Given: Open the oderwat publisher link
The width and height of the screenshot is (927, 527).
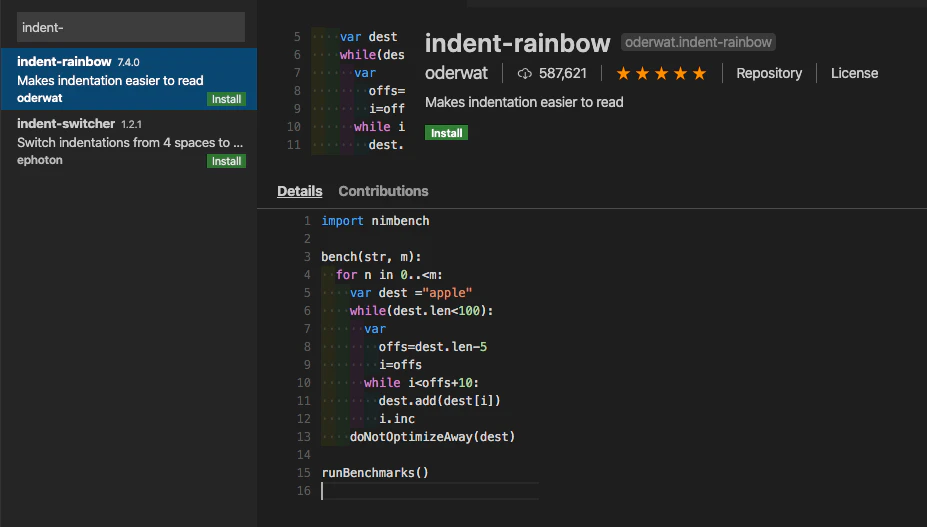Looking at the screenshot, I should (x=456, y=73).
